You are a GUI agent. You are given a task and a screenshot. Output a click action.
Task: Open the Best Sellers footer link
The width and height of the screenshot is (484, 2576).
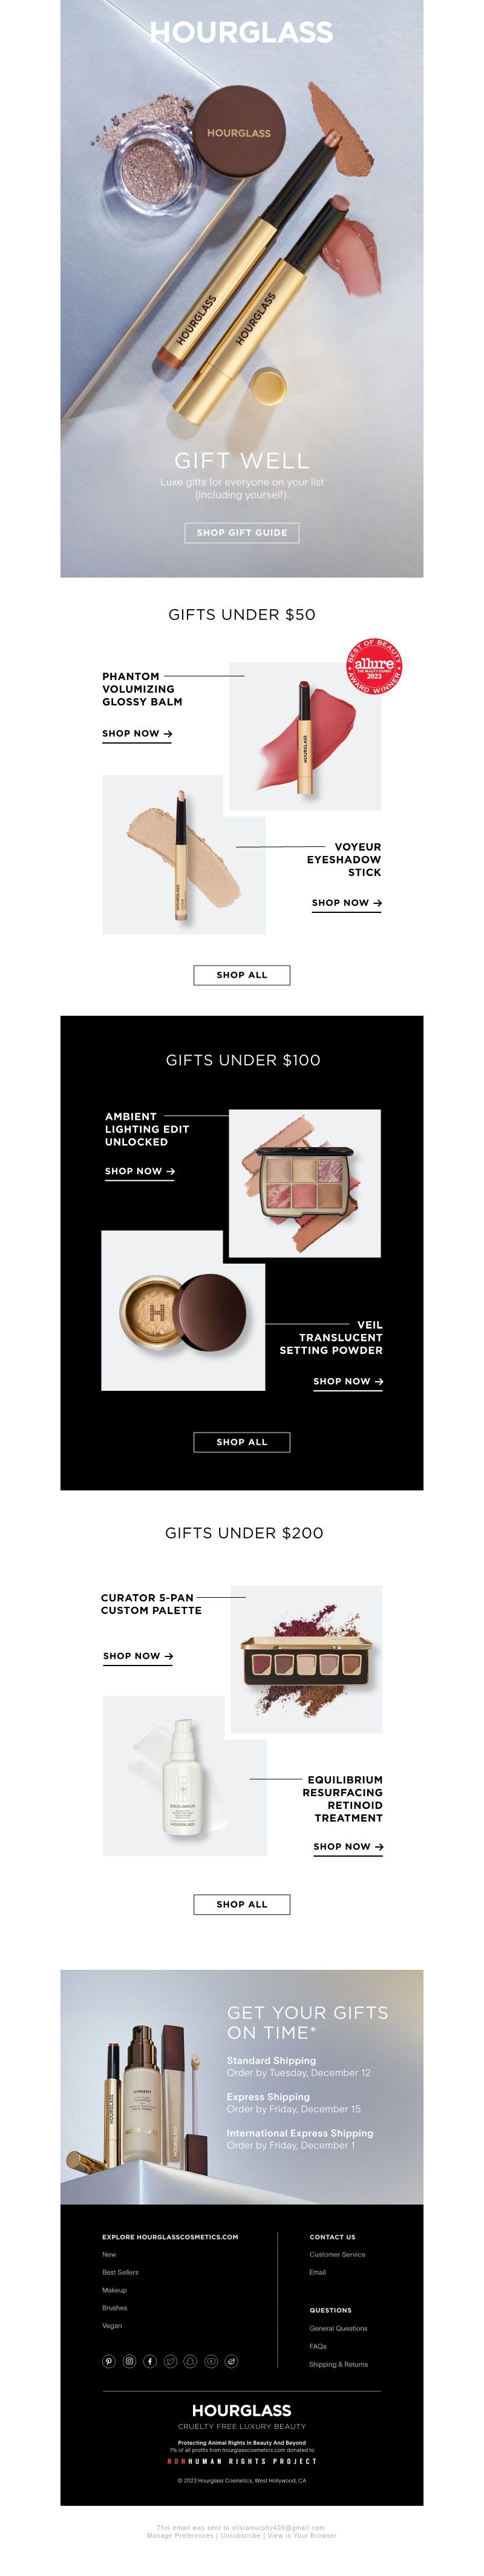coord(120,2272)
